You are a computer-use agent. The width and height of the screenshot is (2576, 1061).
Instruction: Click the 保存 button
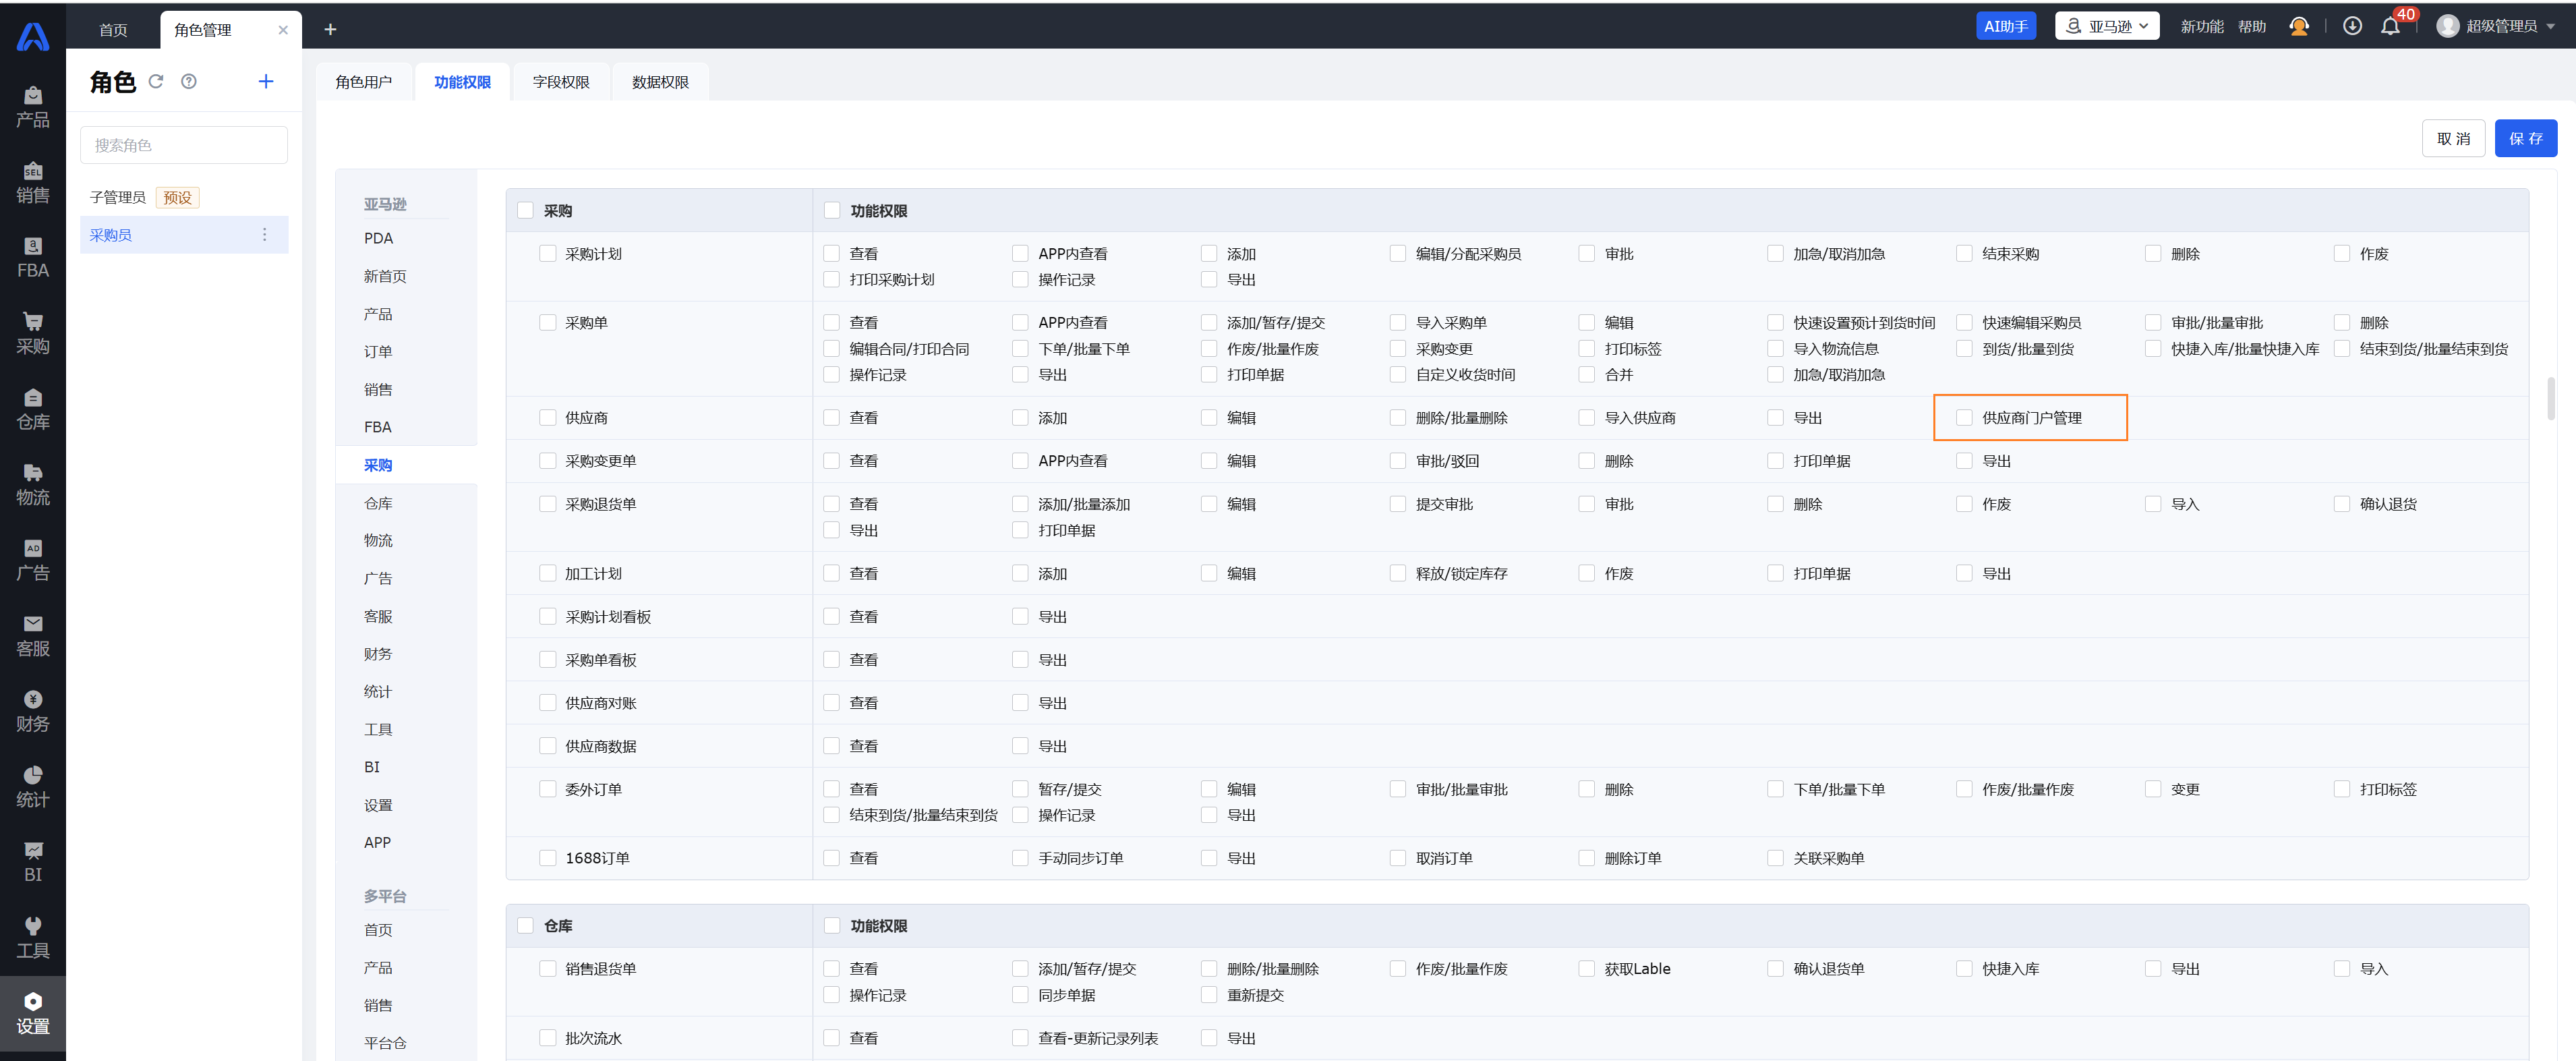pyautogui.click(x=2525, y=138)
